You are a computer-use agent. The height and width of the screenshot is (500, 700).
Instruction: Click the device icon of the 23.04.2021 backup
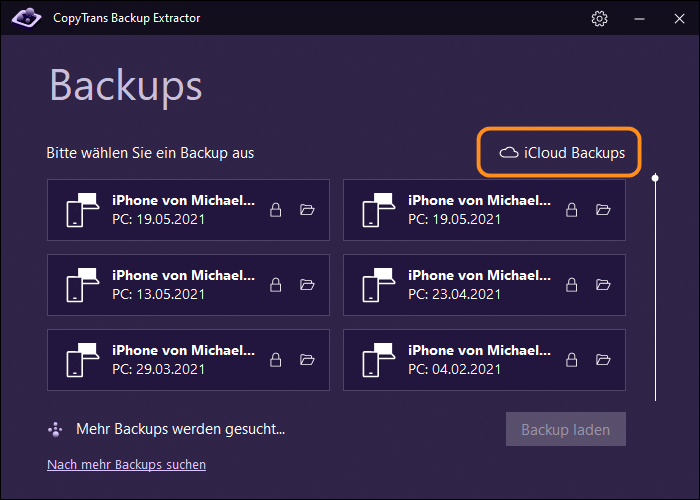tap(379, 285)
